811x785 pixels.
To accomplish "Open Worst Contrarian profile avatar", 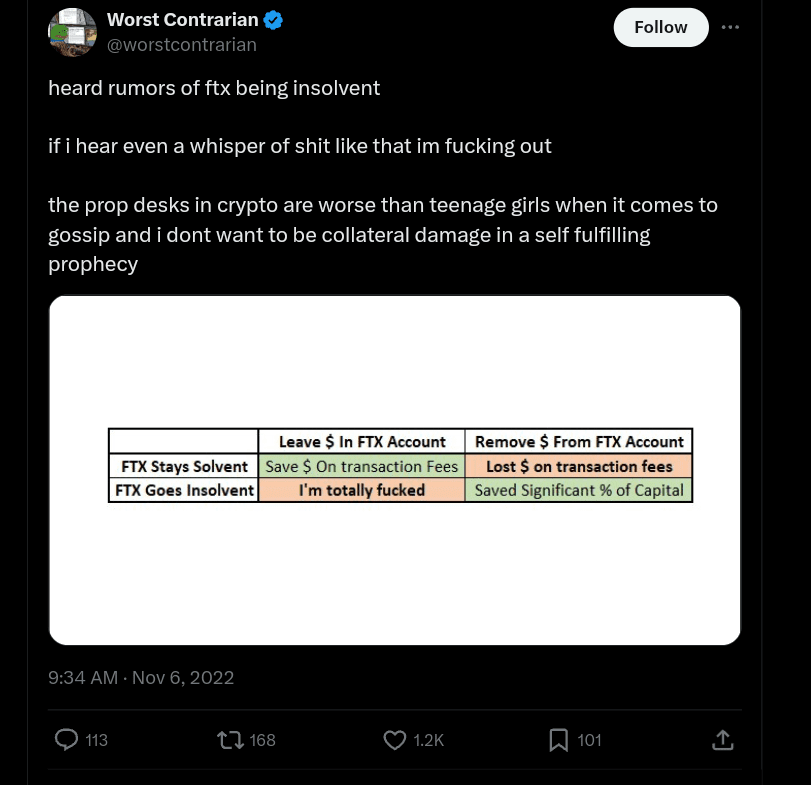I will (x=72, y=32).
